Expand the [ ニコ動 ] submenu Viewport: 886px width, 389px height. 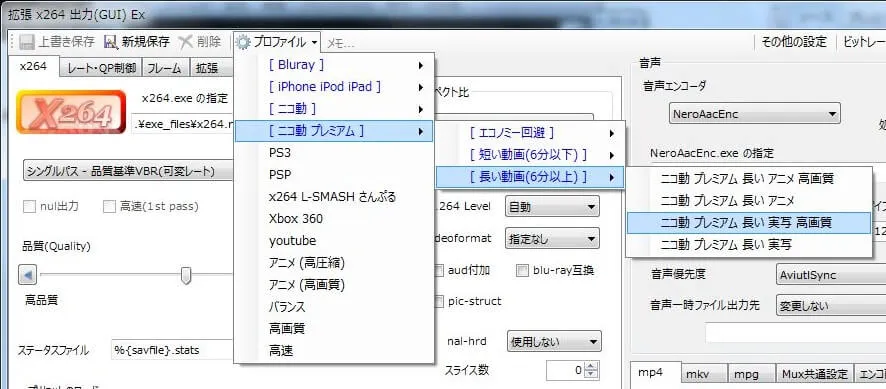(x=335, y=109)
